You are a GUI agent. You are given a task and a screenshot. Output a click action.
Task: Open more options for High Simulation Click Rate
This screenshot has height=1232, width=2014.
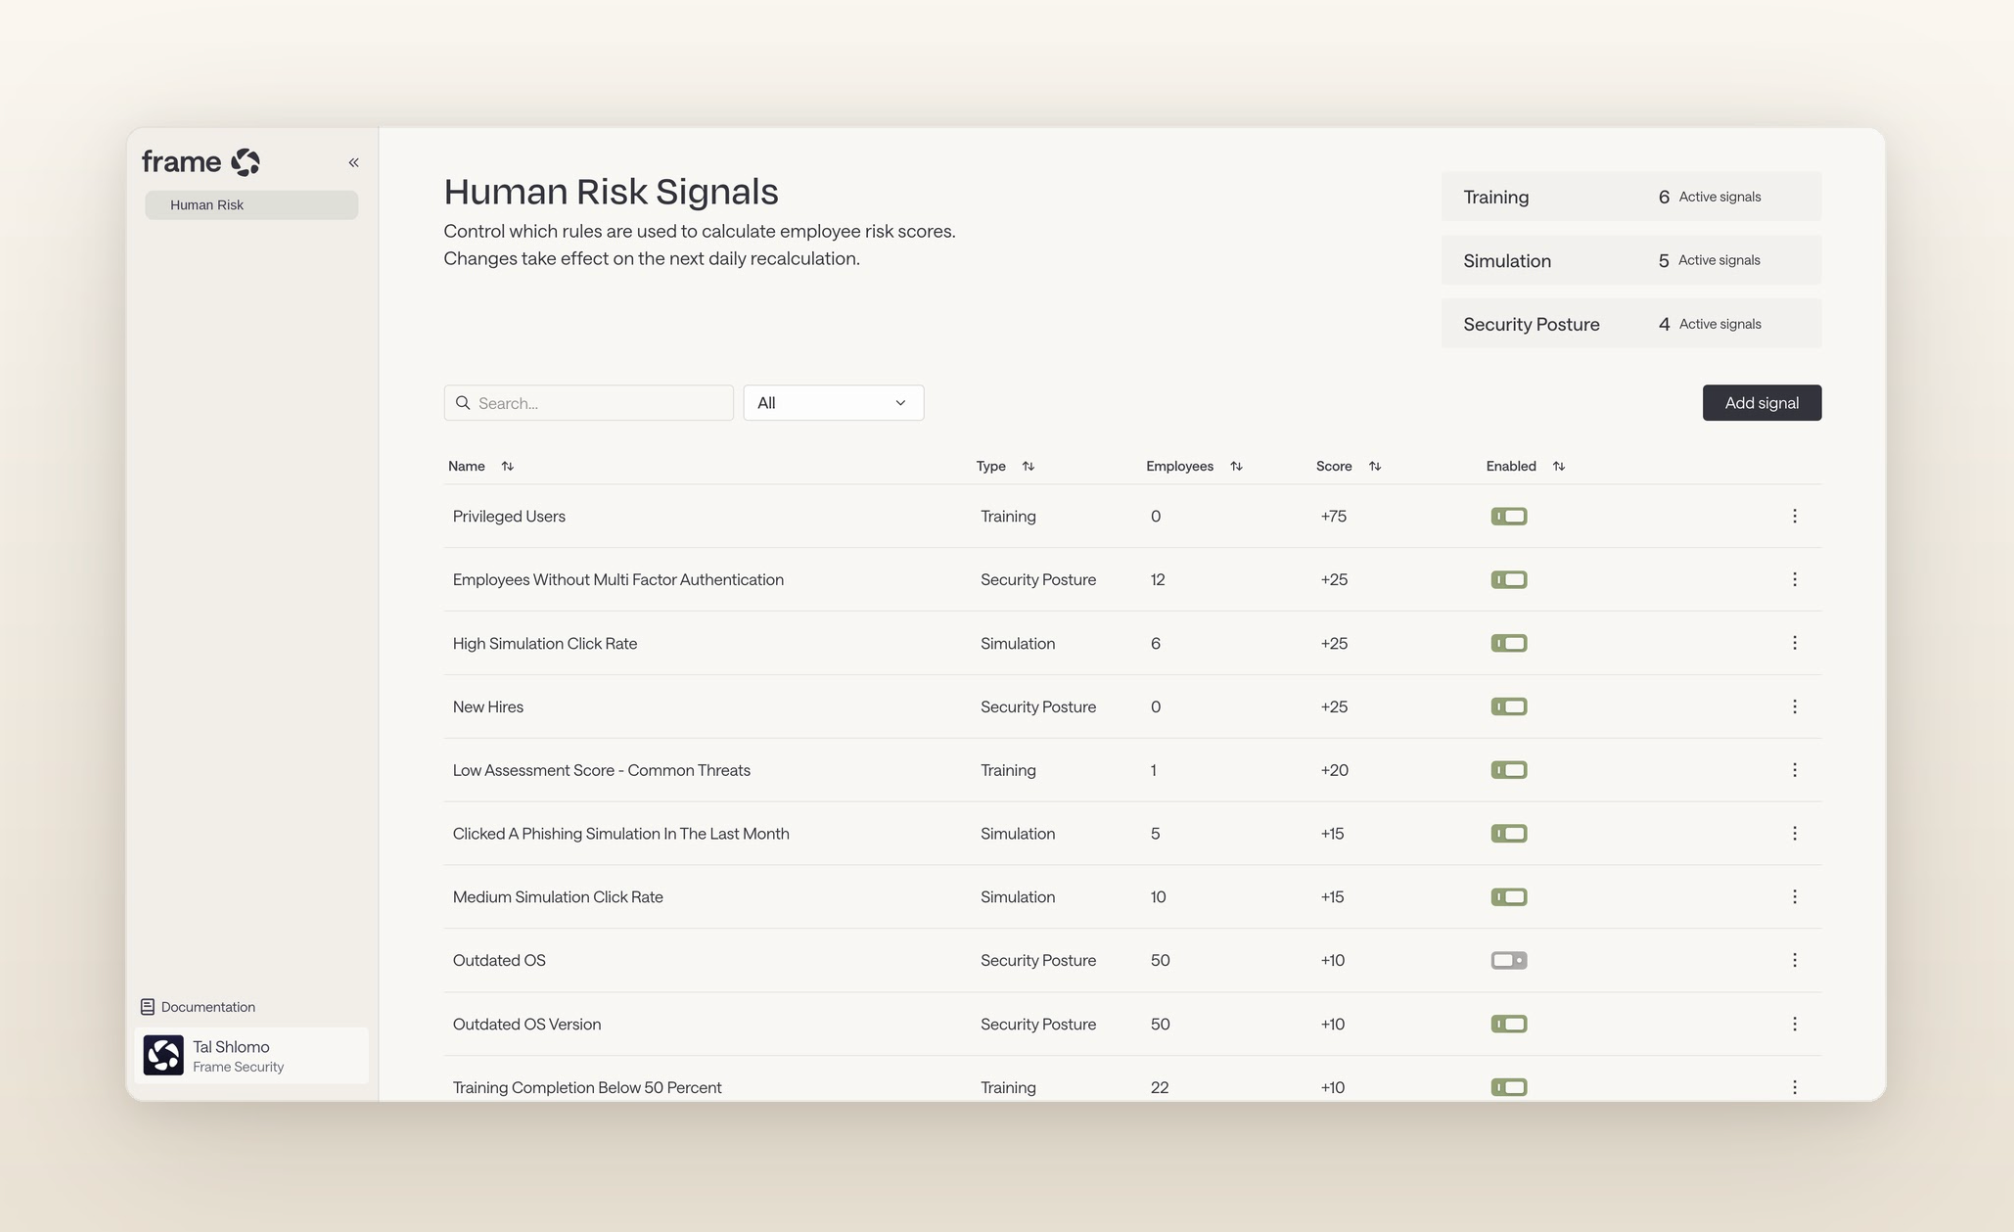click(x=1794, y=643)
